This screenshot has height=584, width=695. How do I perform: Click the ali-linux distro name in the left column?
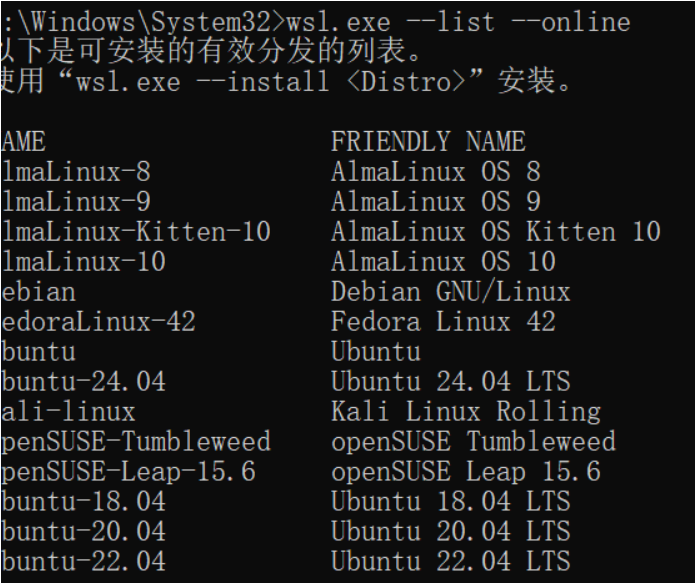68,411
